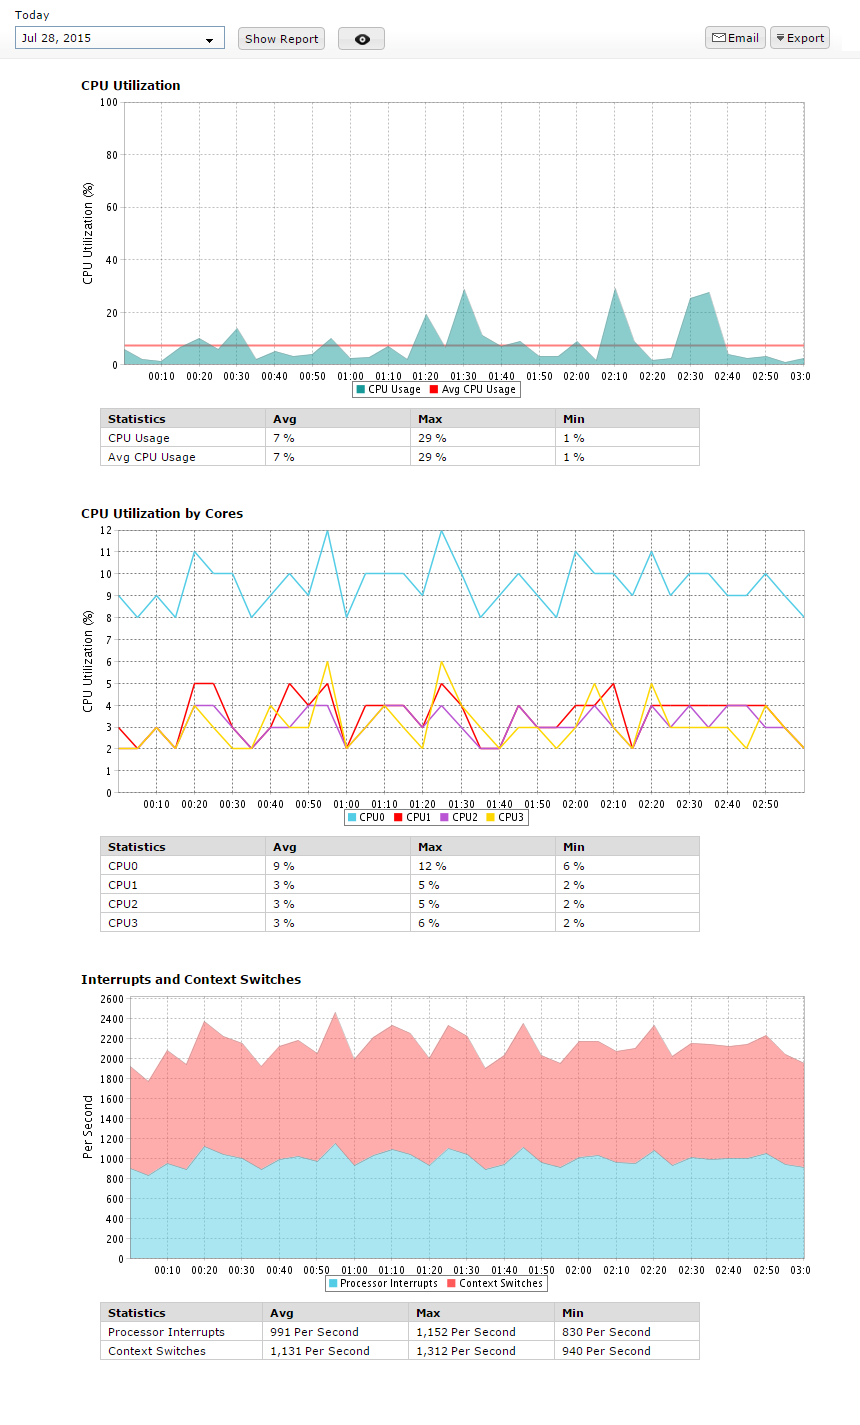Click the envelope icon in Email button
Image resolution: width=860 pixels, height=1425 pixels.
(718, 38)
